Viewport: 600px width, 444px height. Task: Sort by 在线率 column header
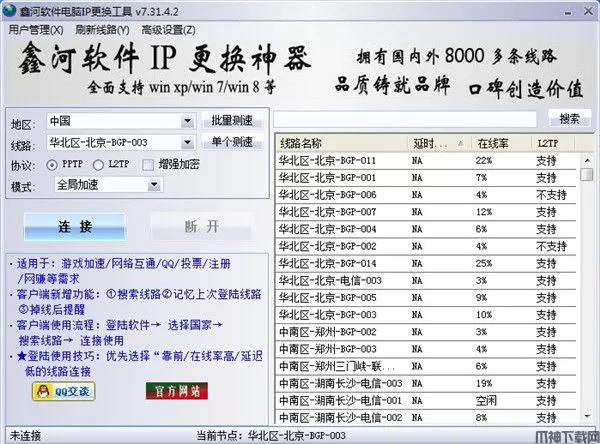click(x=501, y=144)
